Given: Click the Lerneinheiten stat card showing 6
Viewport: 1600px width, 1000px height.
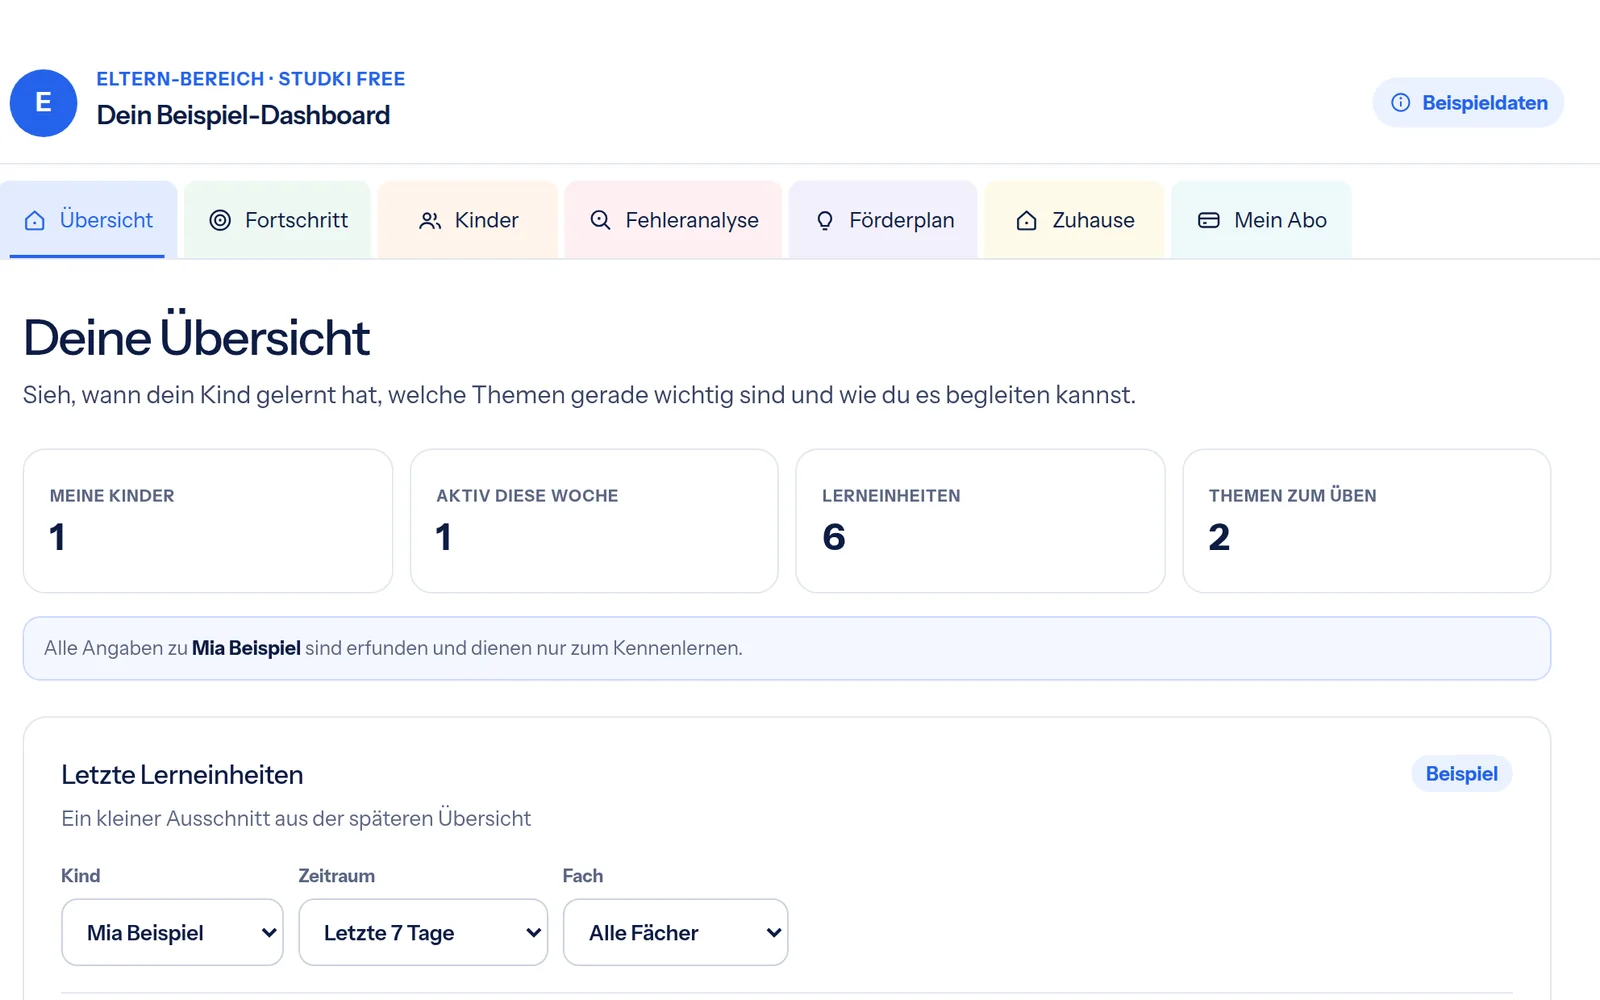Looking at the screenshot, I should pyautogui.click(x=980, y=521).
